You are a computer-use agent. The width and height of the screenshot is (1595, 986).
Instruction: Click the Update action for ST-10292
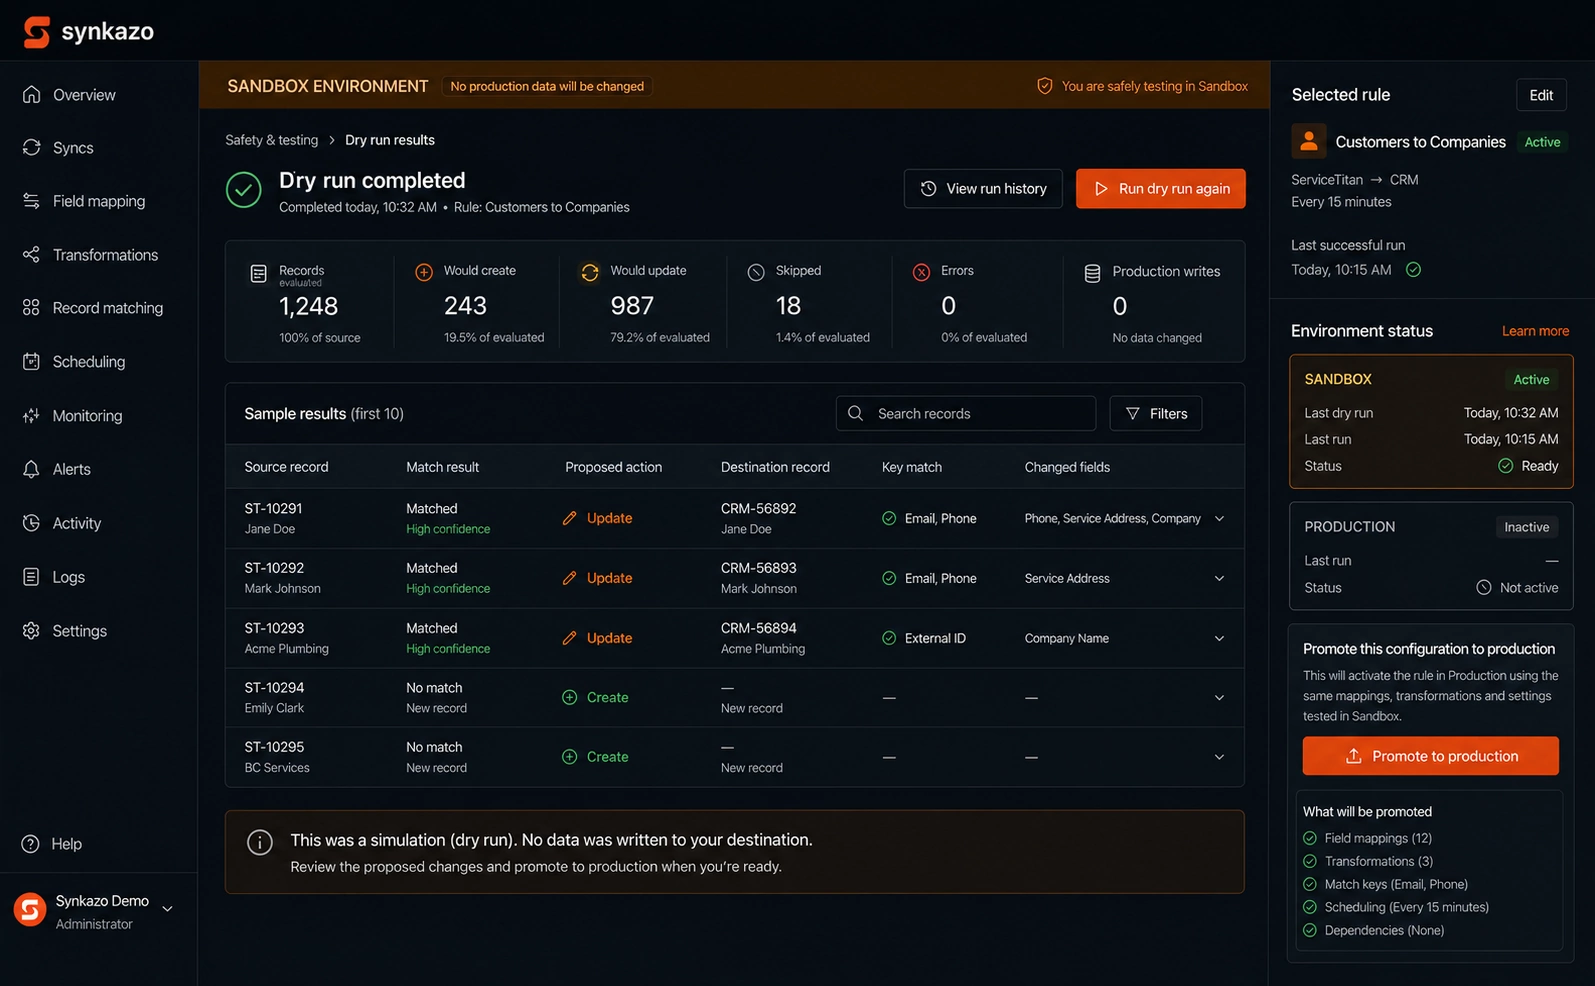coord(597,578)
